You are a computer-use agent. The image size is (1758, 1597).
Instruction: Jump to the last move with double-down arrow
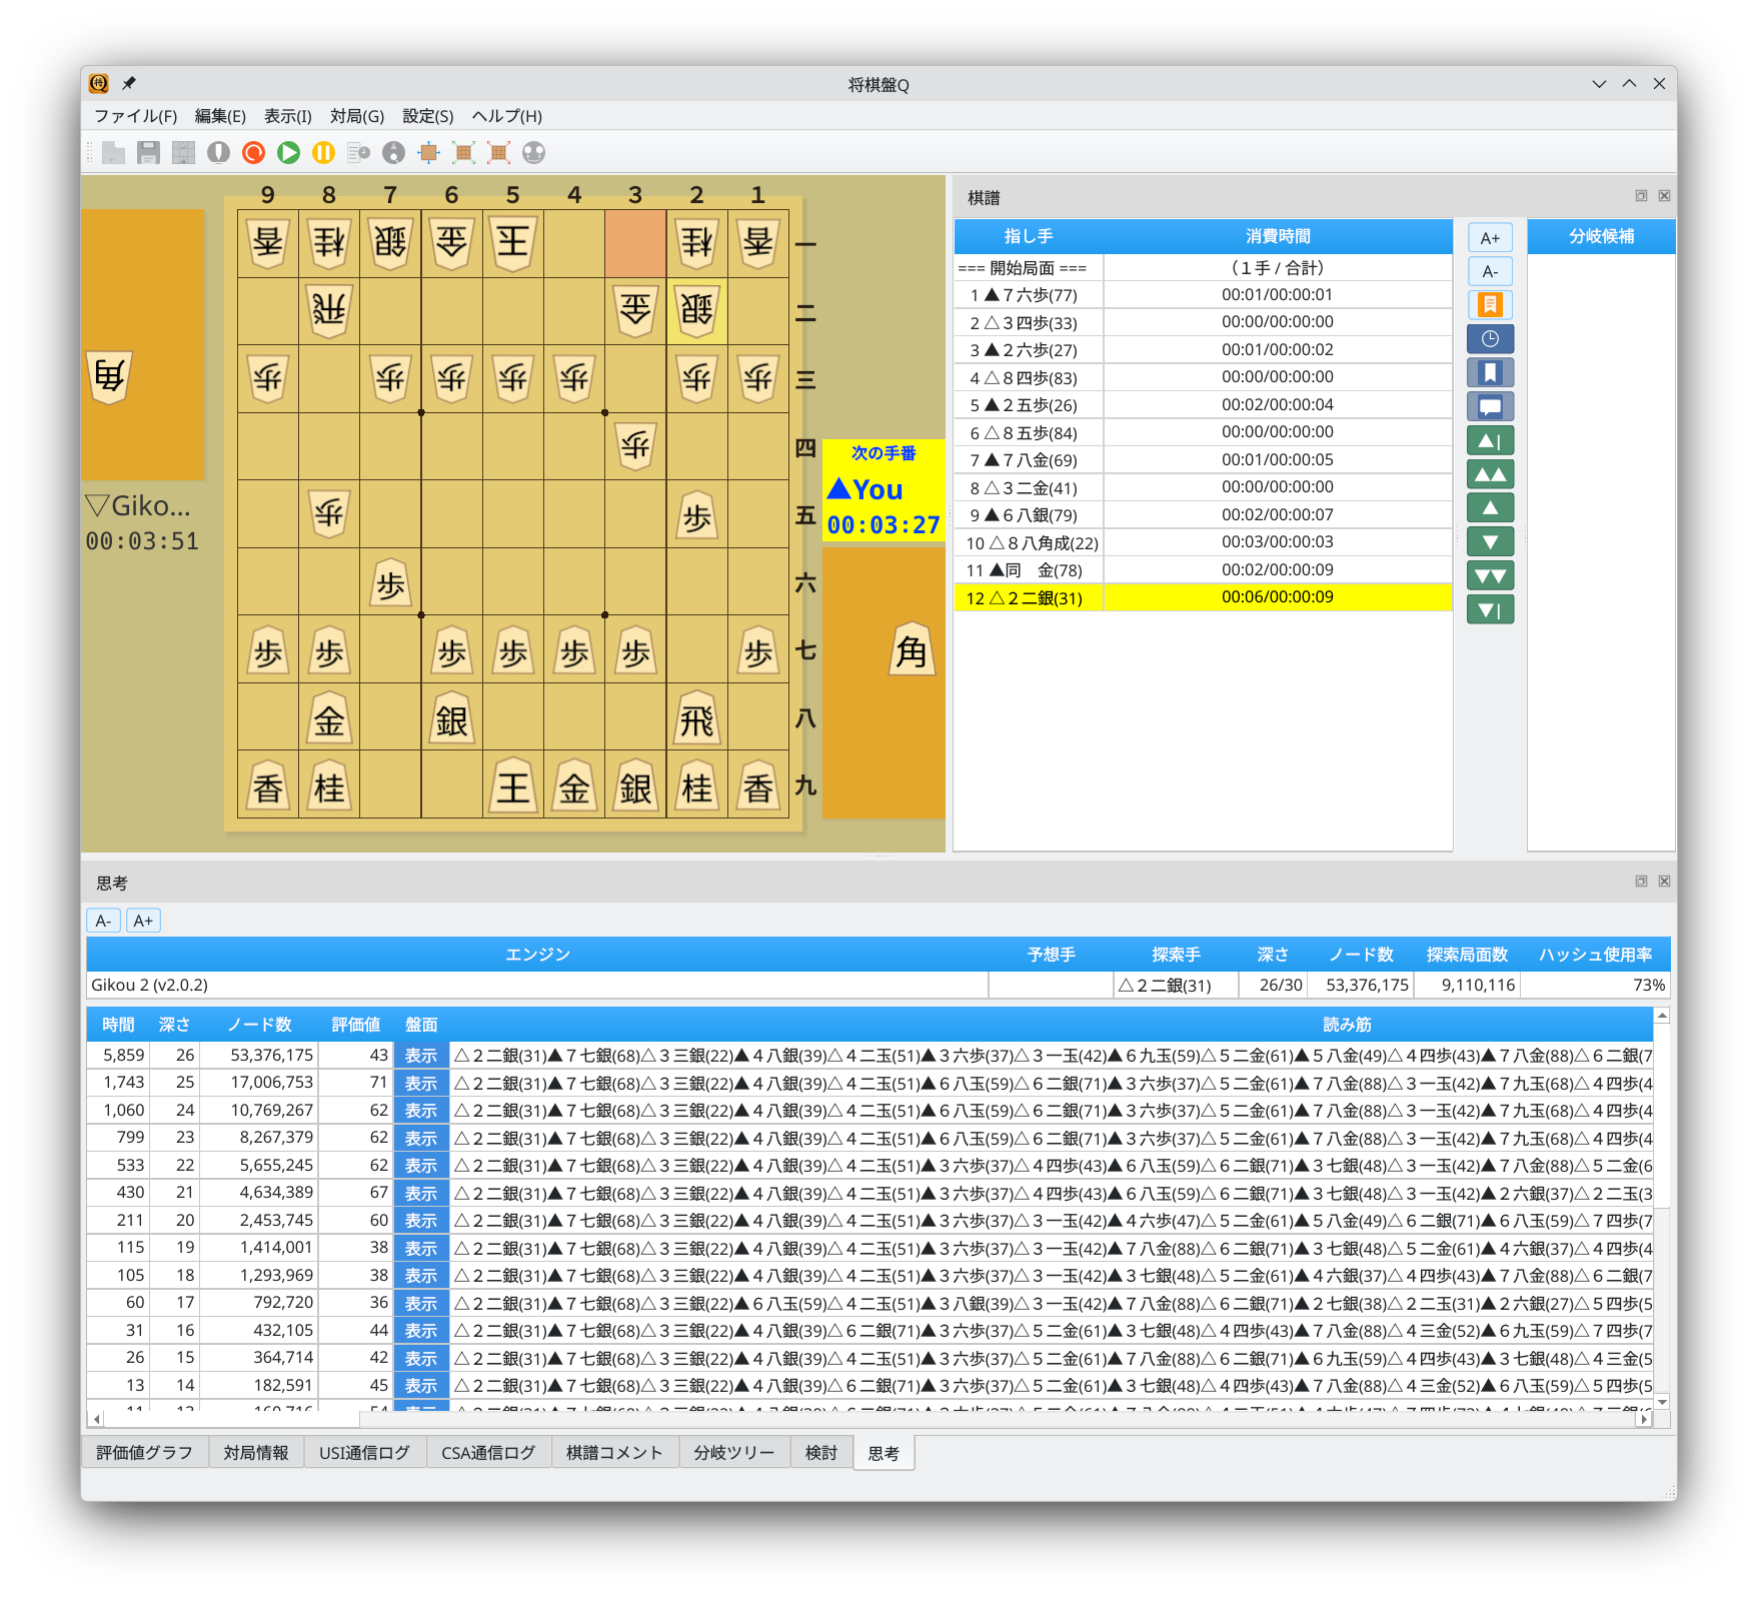pos(1490,575)
